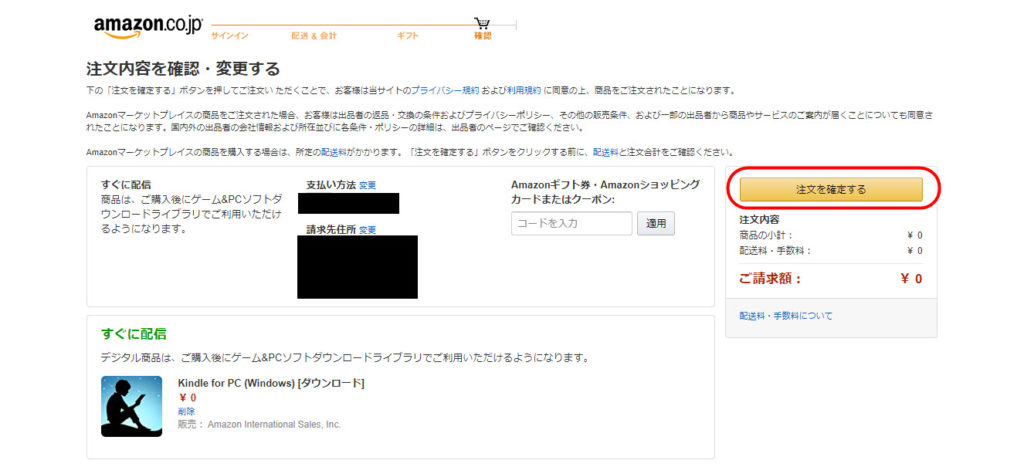Image resolution: width=1024 pixels, height=467 pixels.
Task: Click the 商品の小計 row label
Action: click(767, 235)
